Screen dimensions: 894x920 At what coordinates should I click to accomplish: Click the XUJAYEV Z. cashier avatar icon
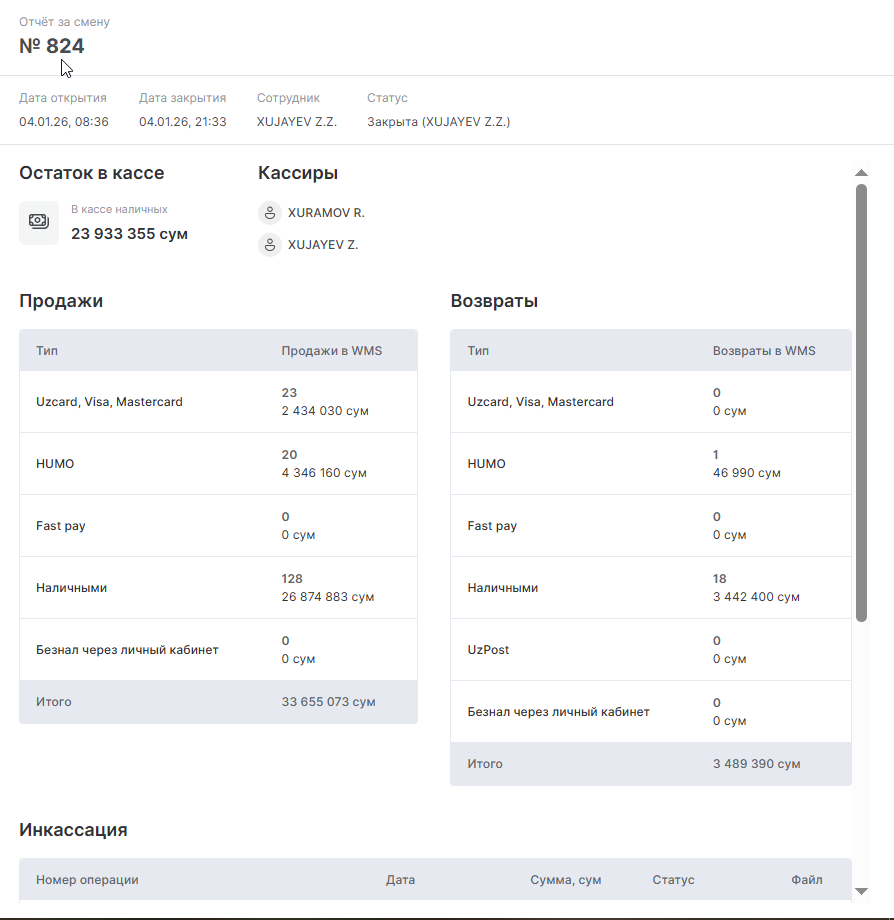click(x=269, y=245)
